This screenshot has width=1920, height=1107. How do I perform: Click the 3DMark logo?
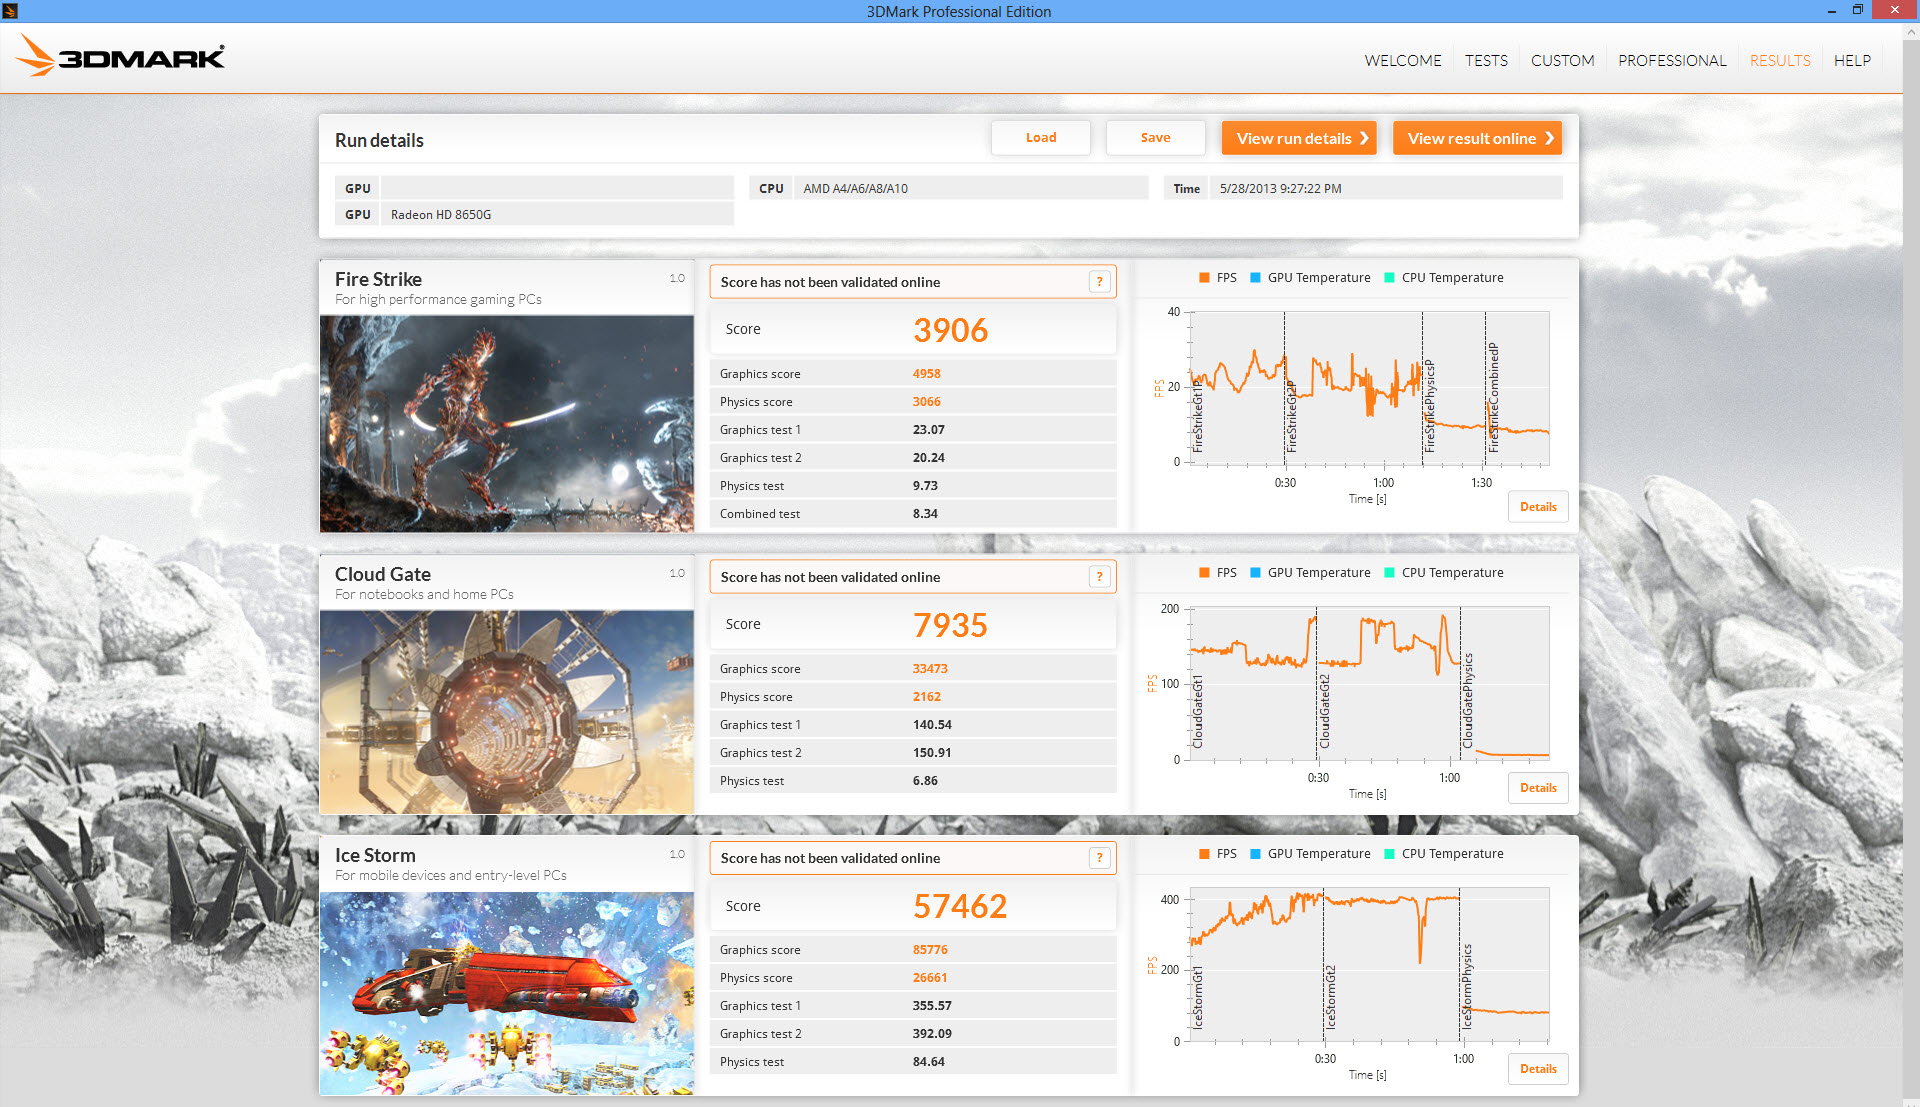[120, 56]
